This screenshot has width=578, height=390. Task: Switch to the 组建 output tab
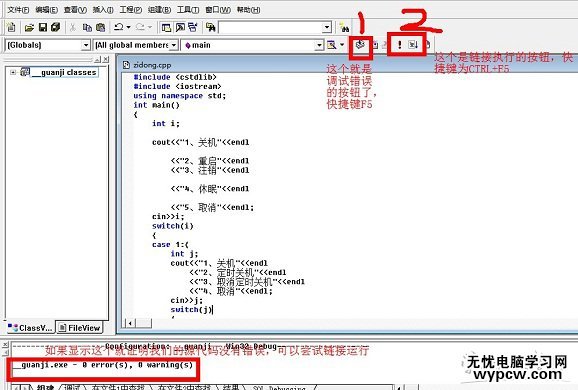46,387
